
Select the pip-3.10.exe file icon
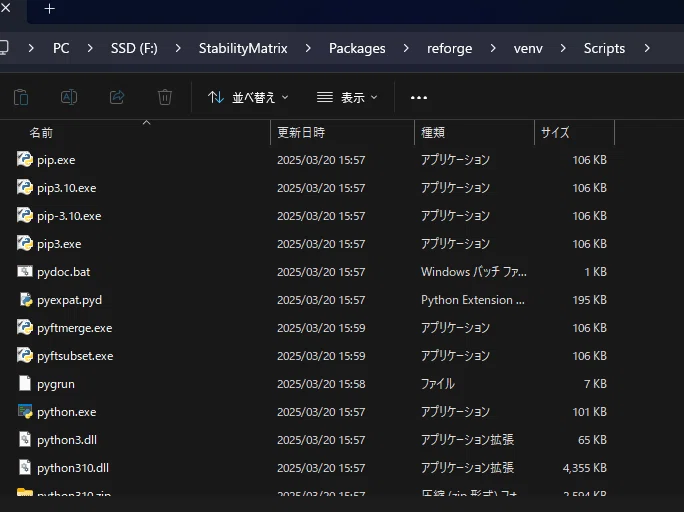(25, 215)
